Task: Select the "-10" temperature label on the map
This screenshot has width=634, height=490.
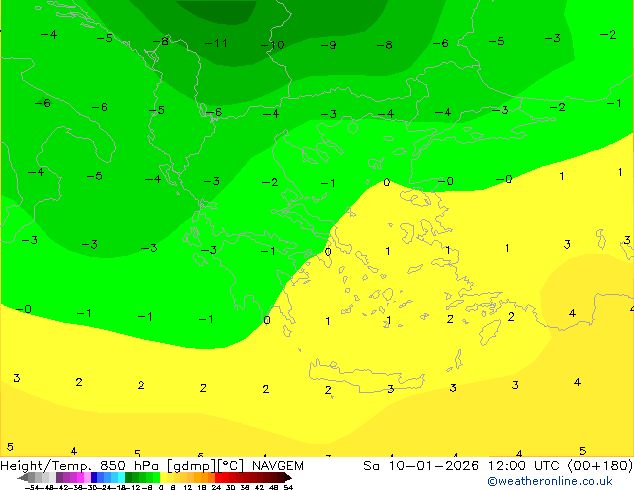Action: [x=273, y=44]
